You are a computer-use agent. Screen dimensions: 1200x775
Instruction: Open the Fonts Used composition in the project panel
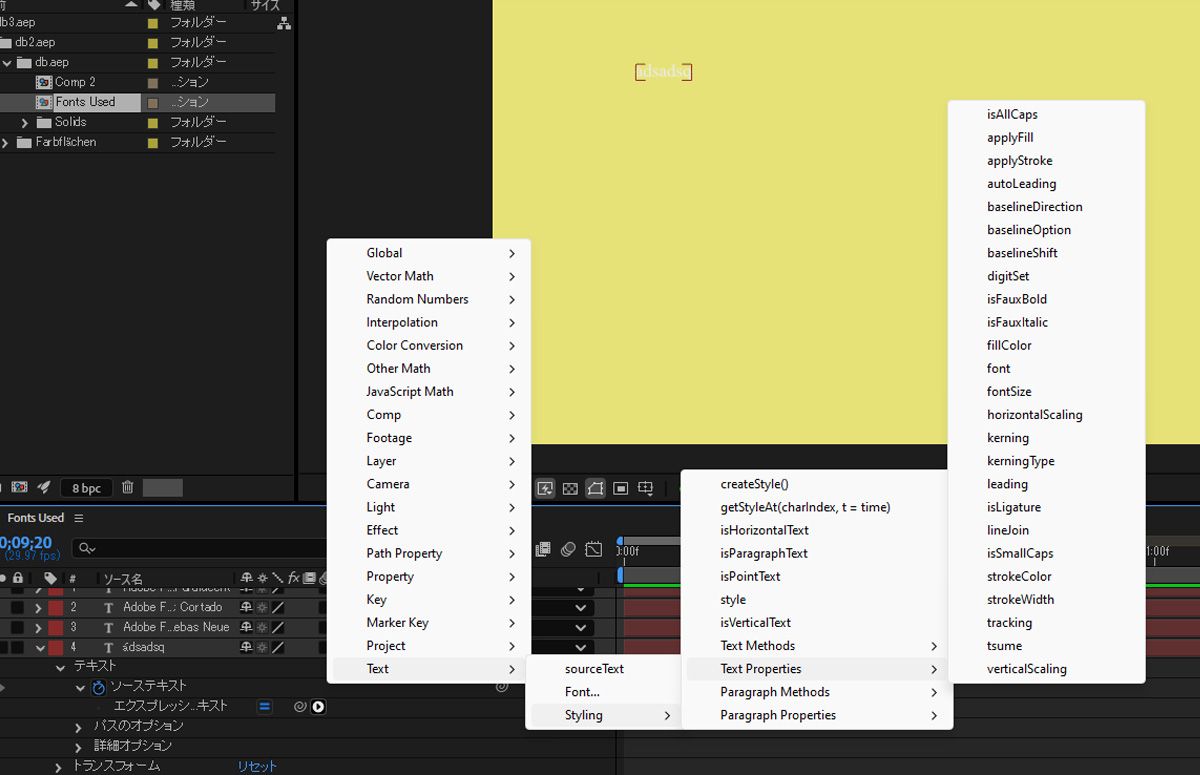point(85,102)
